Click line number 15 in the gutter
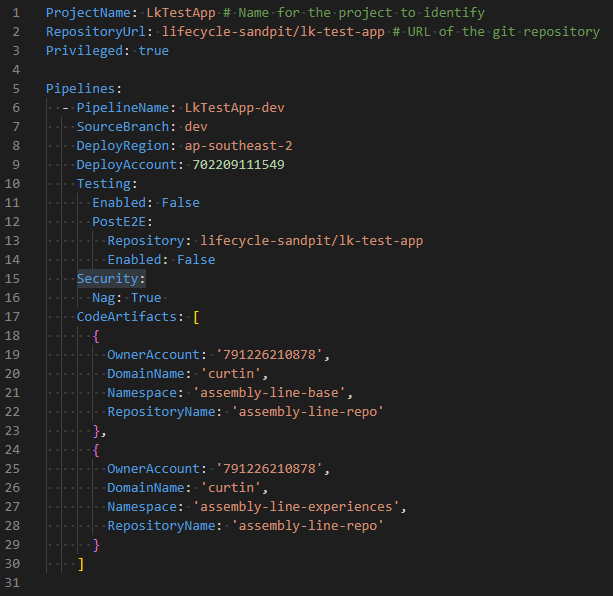The width and height of the screenshot is (613, 596). pos(12,279)
